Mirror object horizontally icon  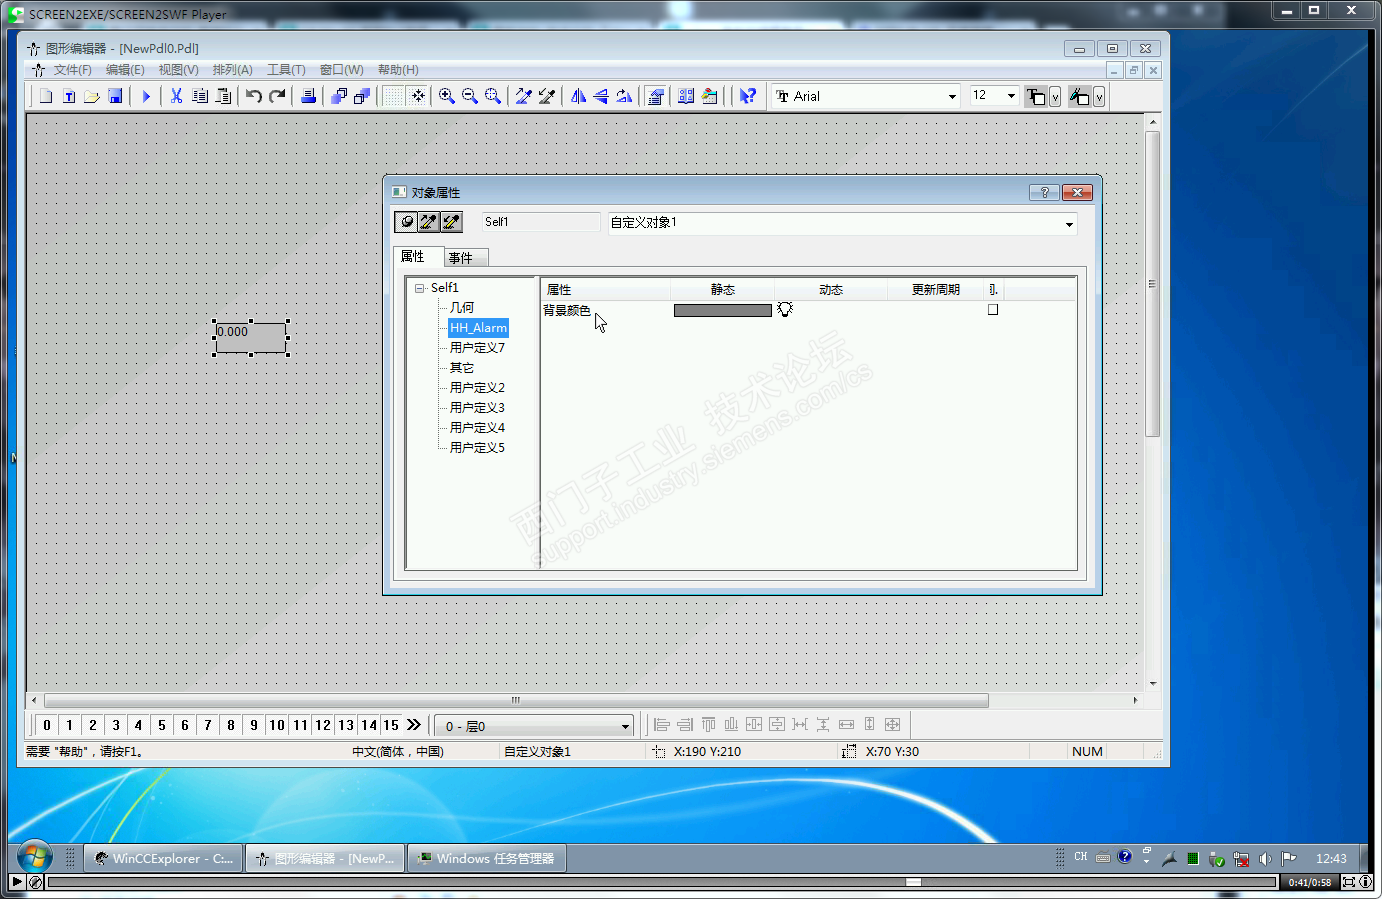click(578, 96)
